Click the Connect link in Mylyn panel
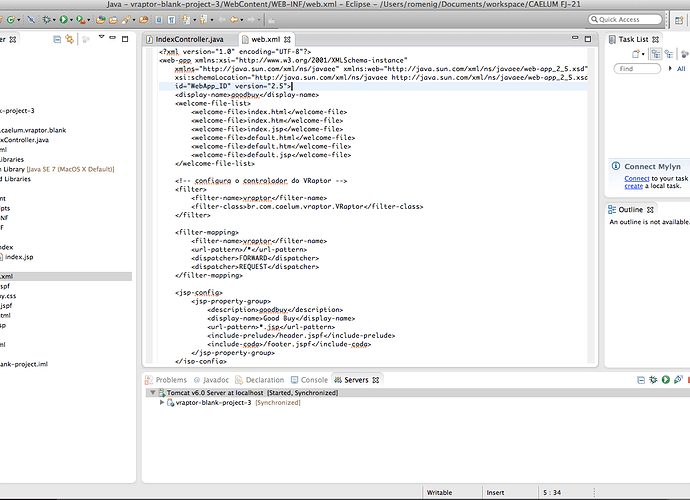The width and height of the screenshot is (690, 500). tap(637, 178)
